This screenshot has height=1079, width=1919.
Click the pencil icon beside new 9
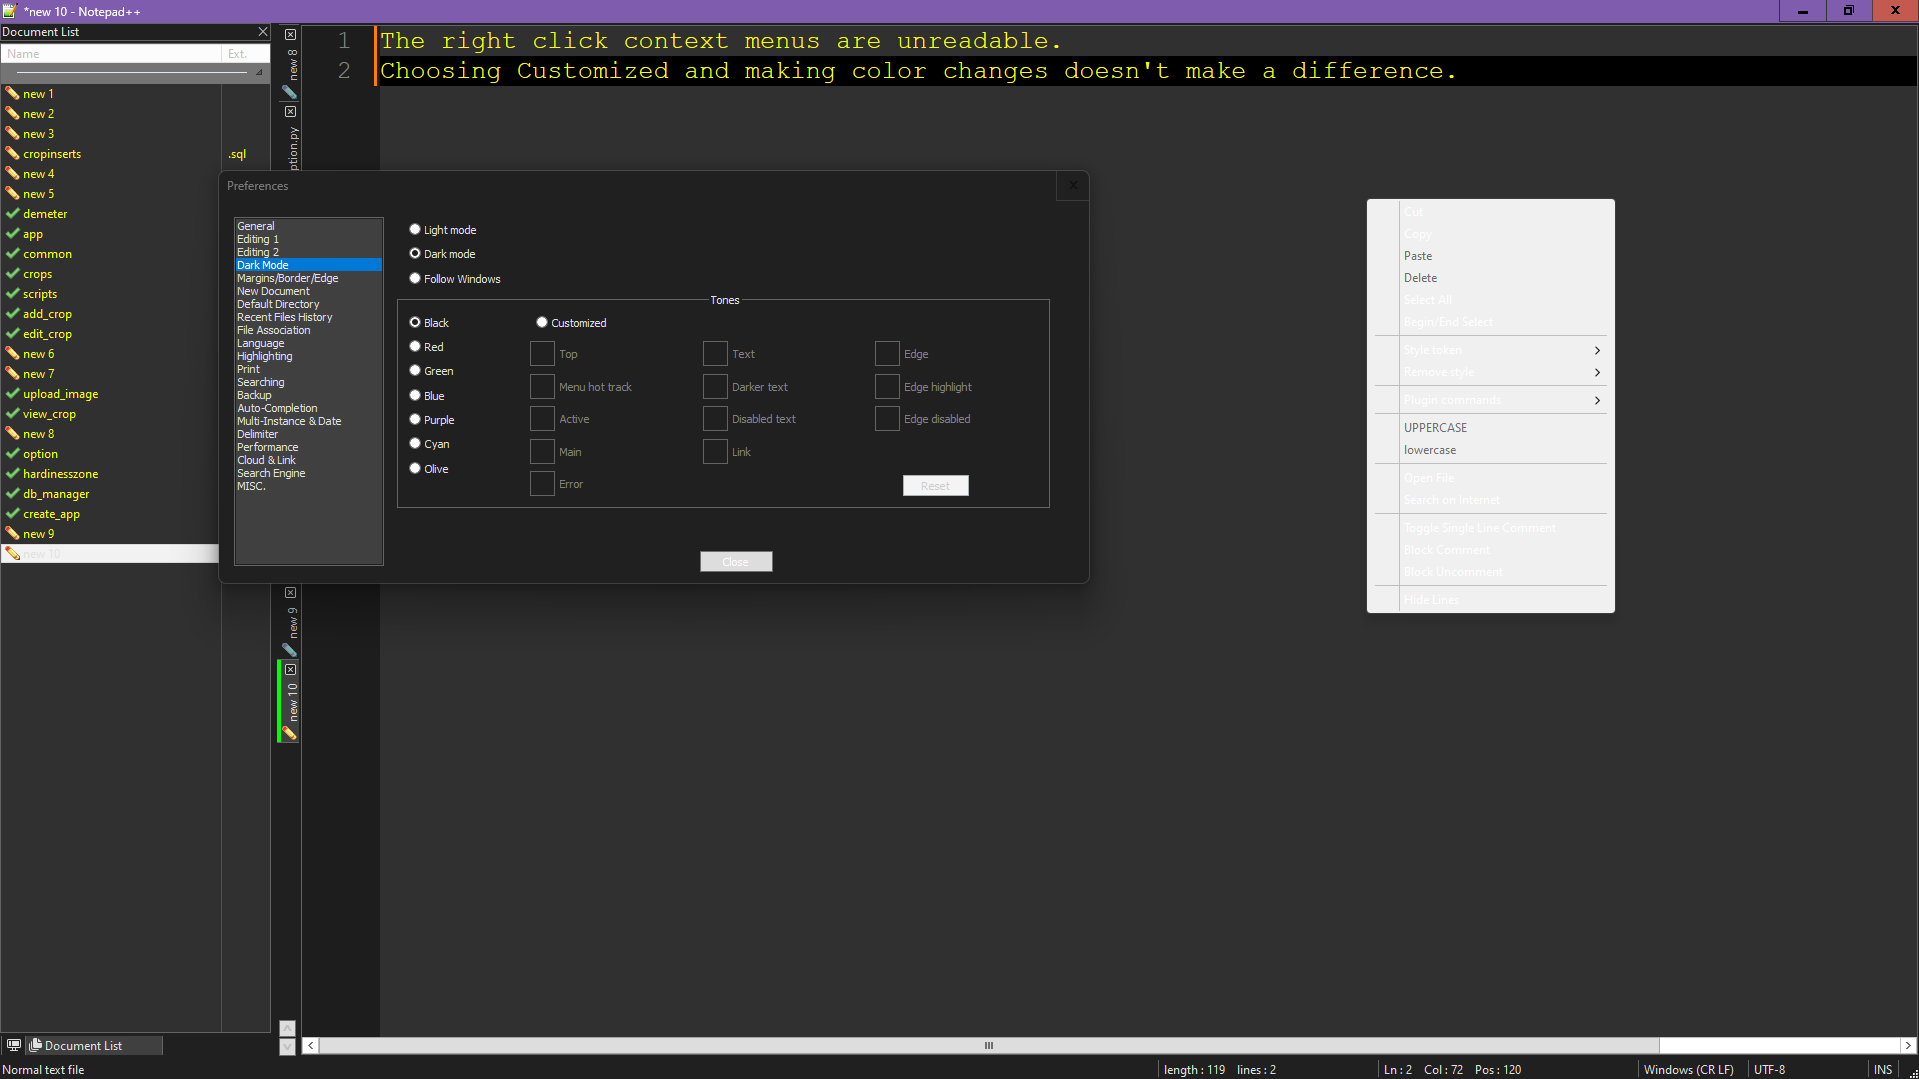(x=12, y=533)
